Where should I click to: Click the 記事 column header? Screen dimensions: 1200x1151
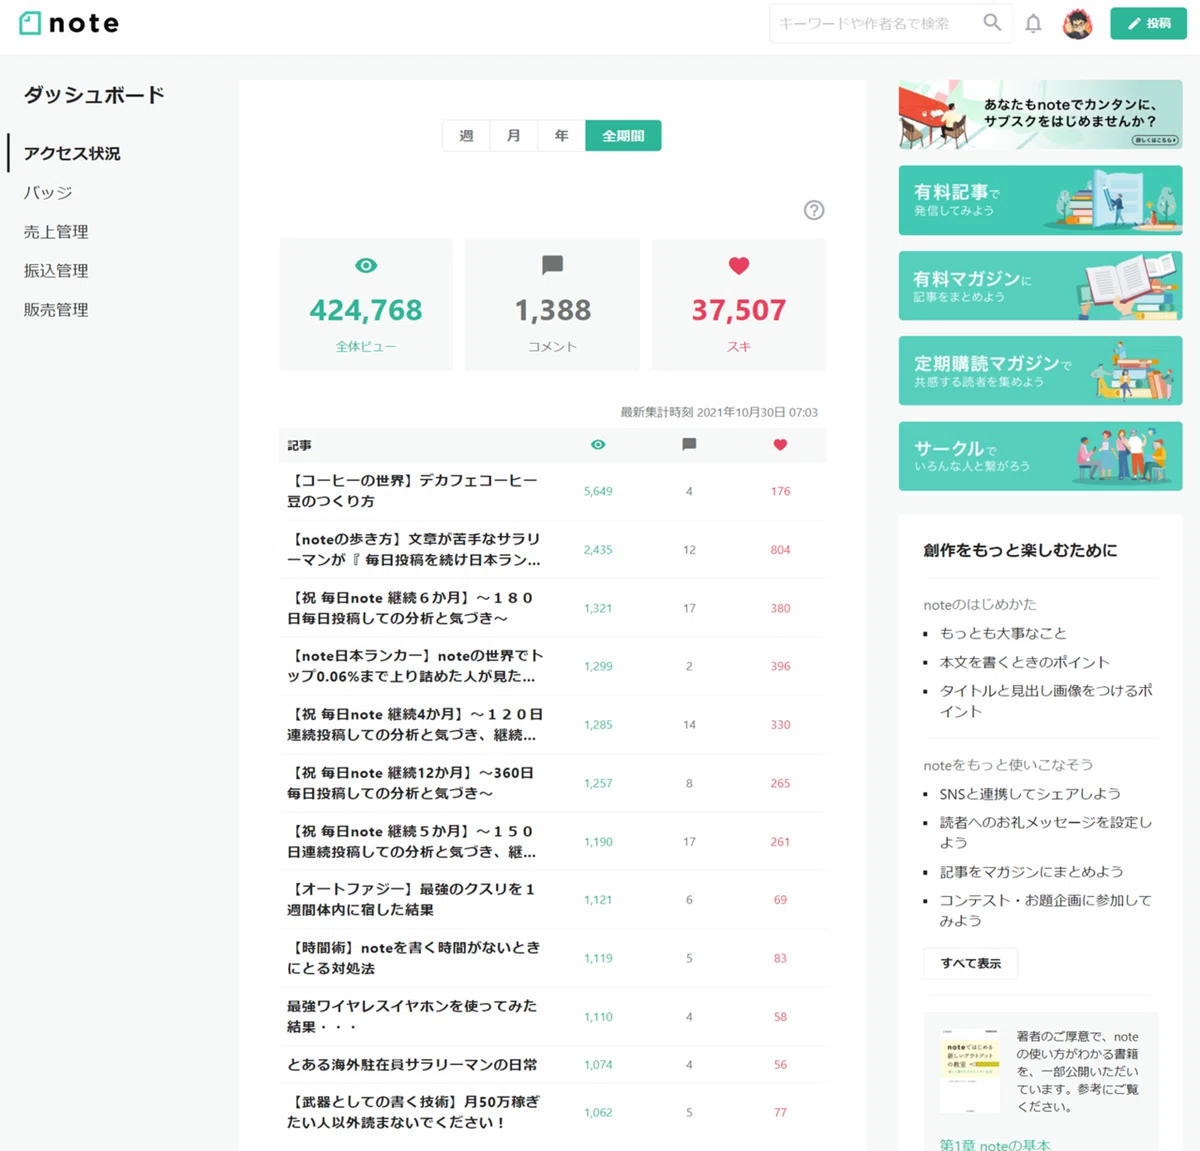tap(299, 445)
